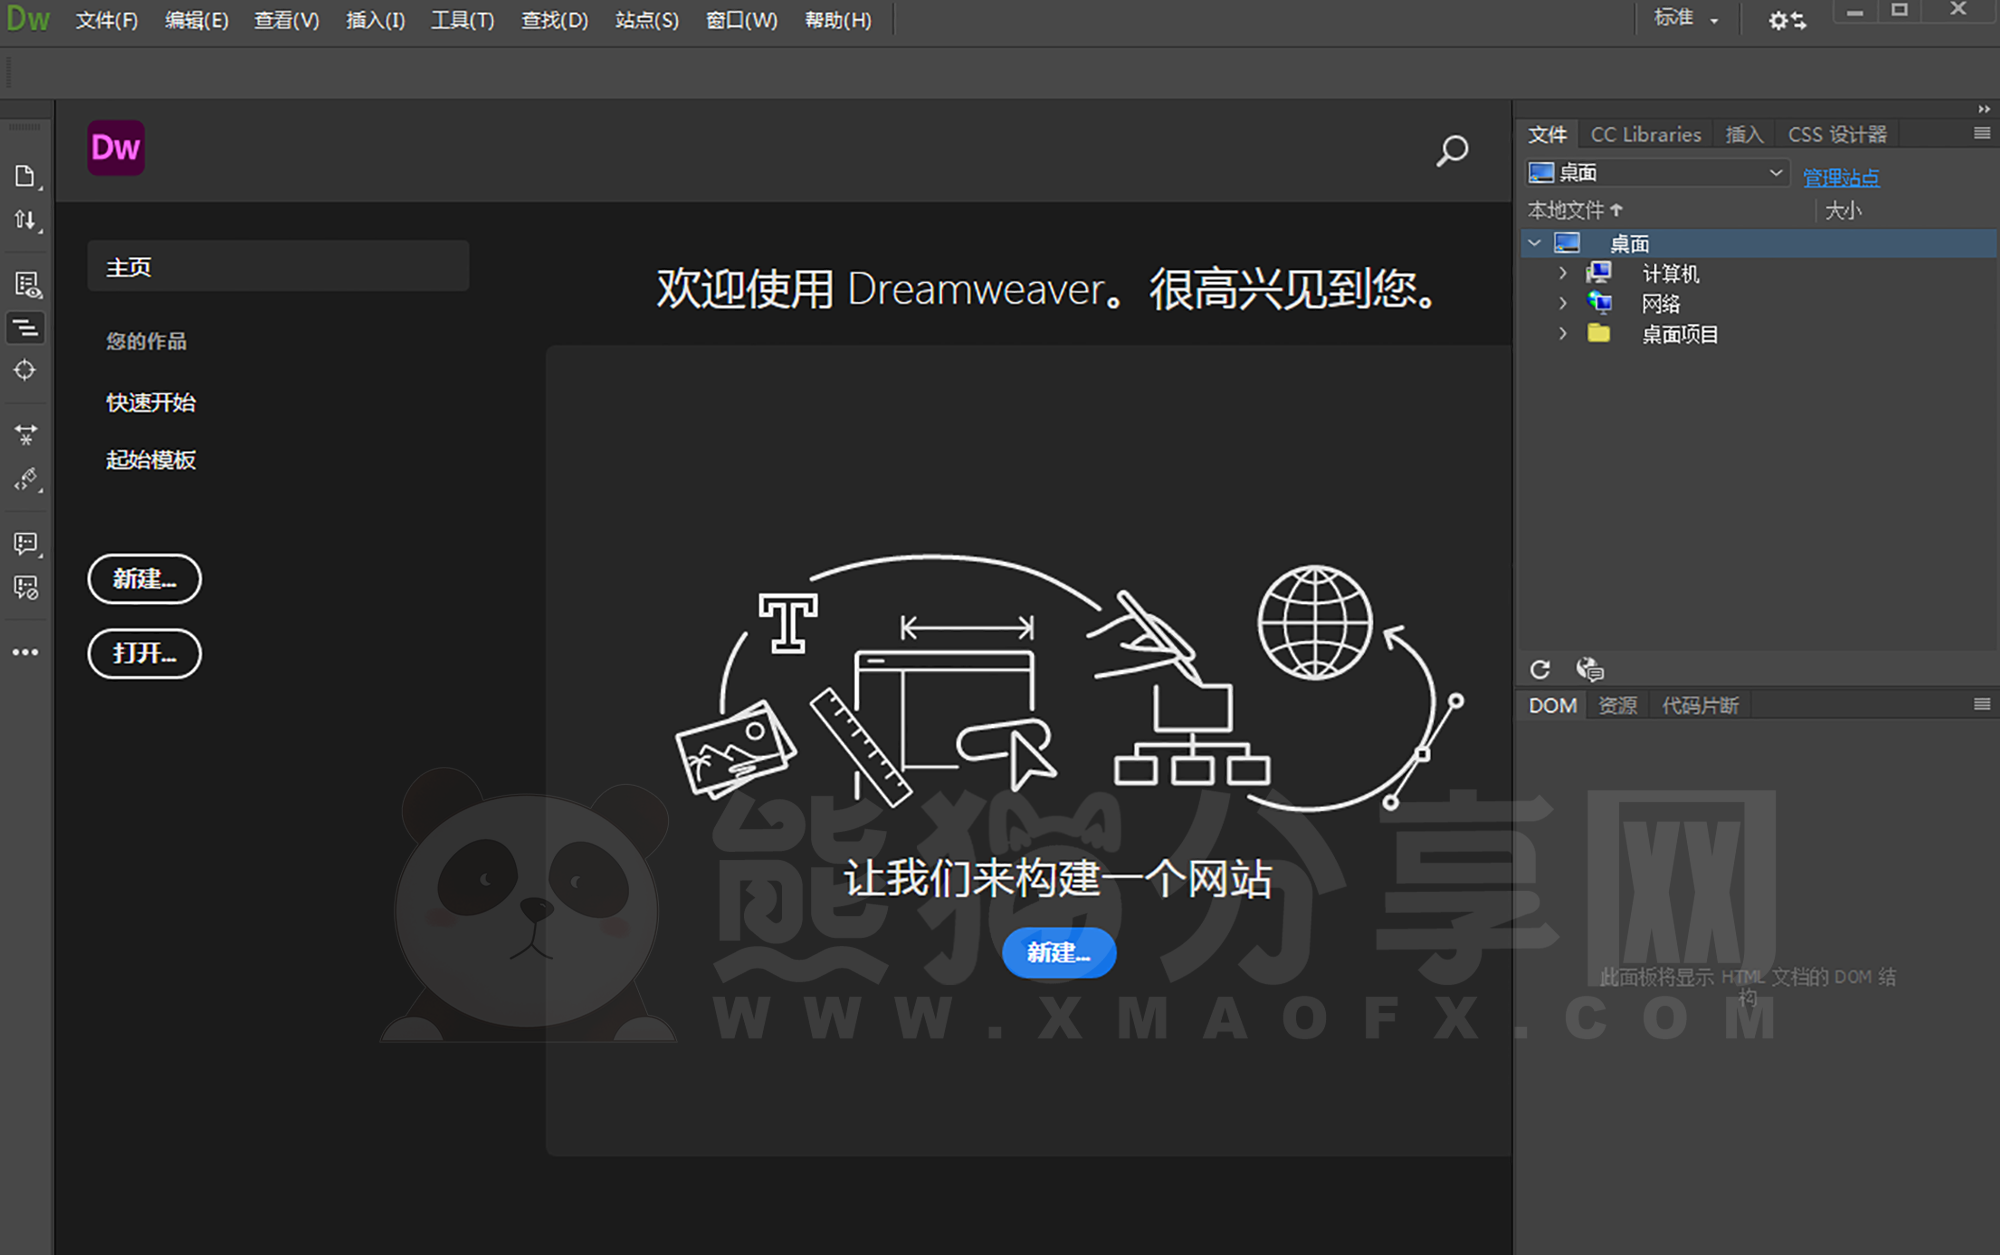
Task: Open the Live View options icon
Action: coord(25,284)
